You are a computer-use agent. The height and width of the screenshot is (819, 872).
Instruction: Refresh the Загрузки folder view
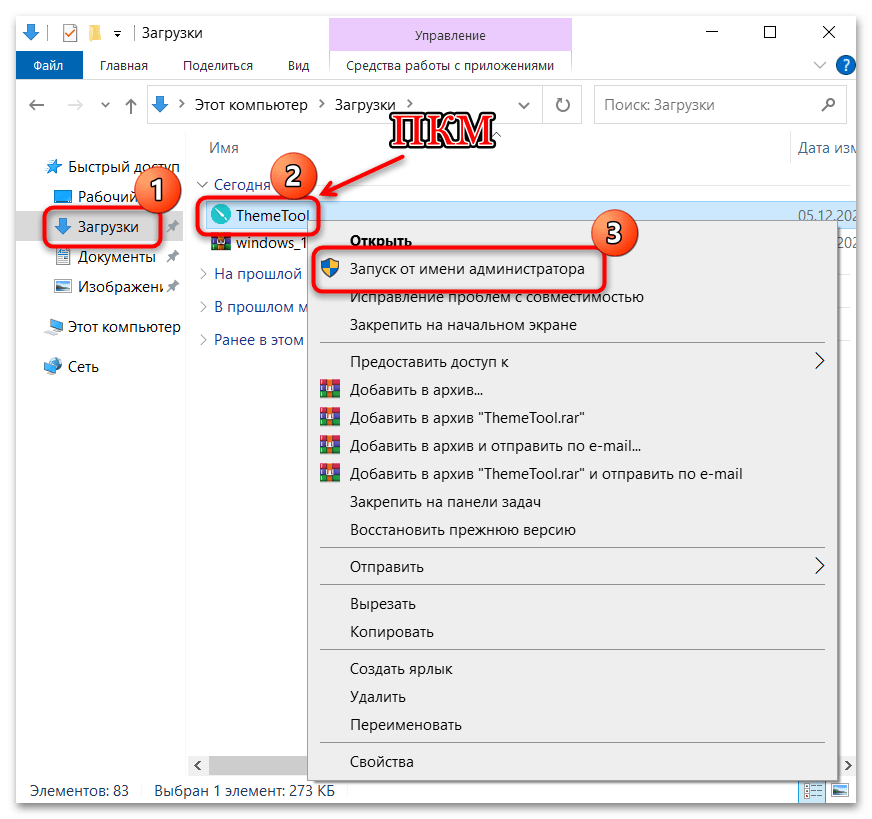pyautogui.click(x=561, y=104)
